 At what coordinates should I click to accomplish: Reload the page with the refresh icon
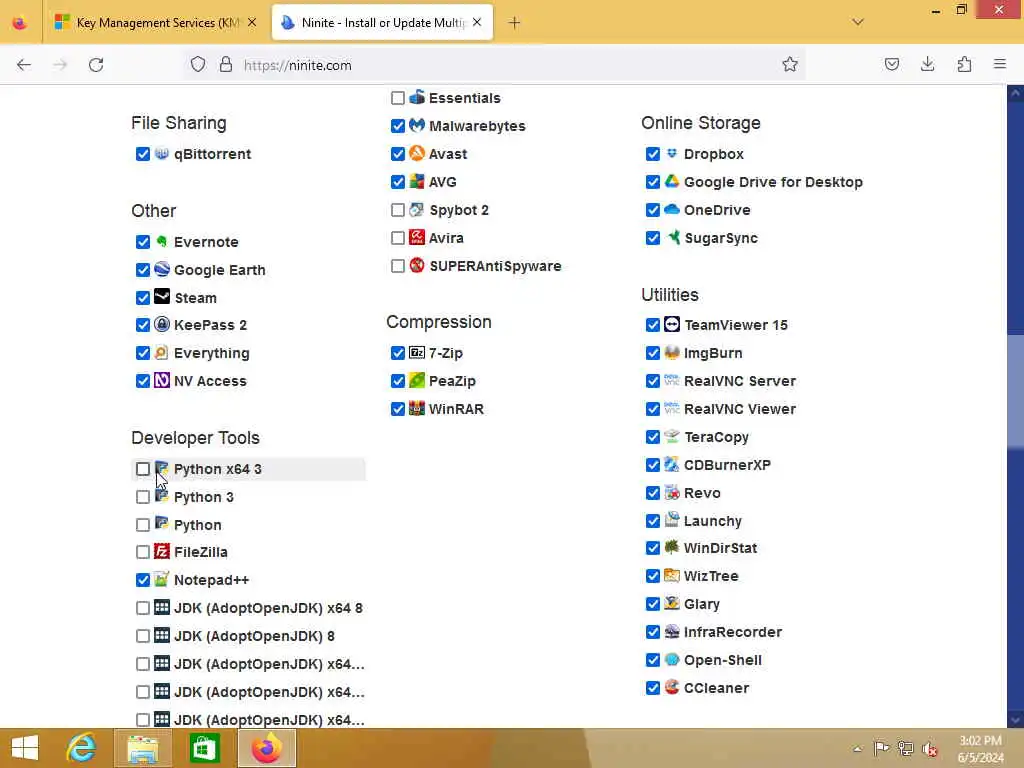pos(96,65)
